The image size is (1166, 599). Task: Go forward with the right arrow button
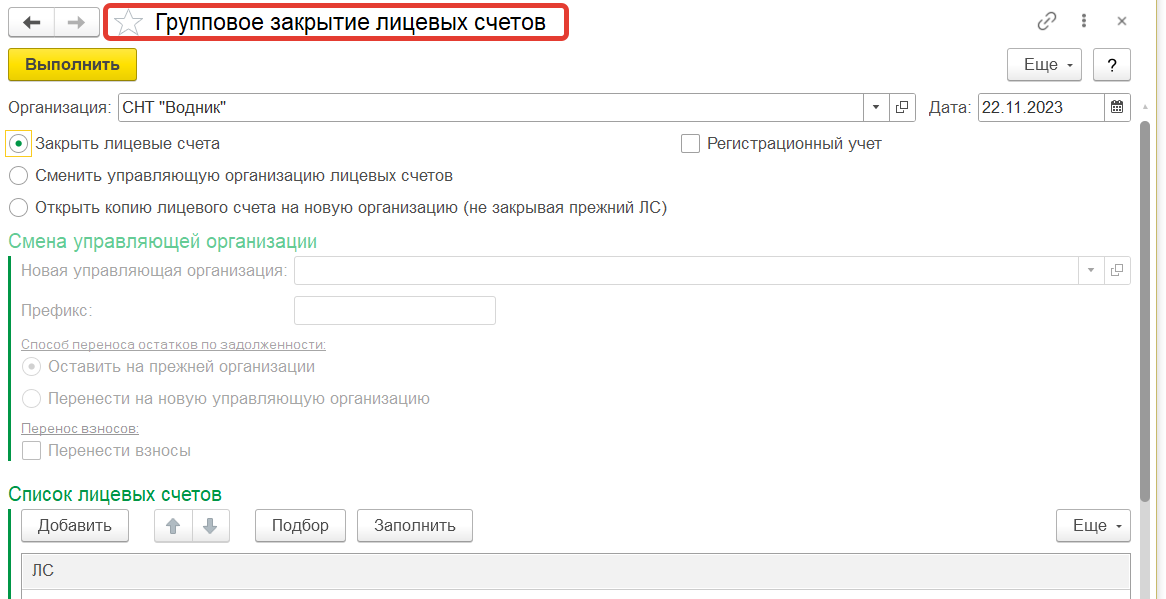77,22
